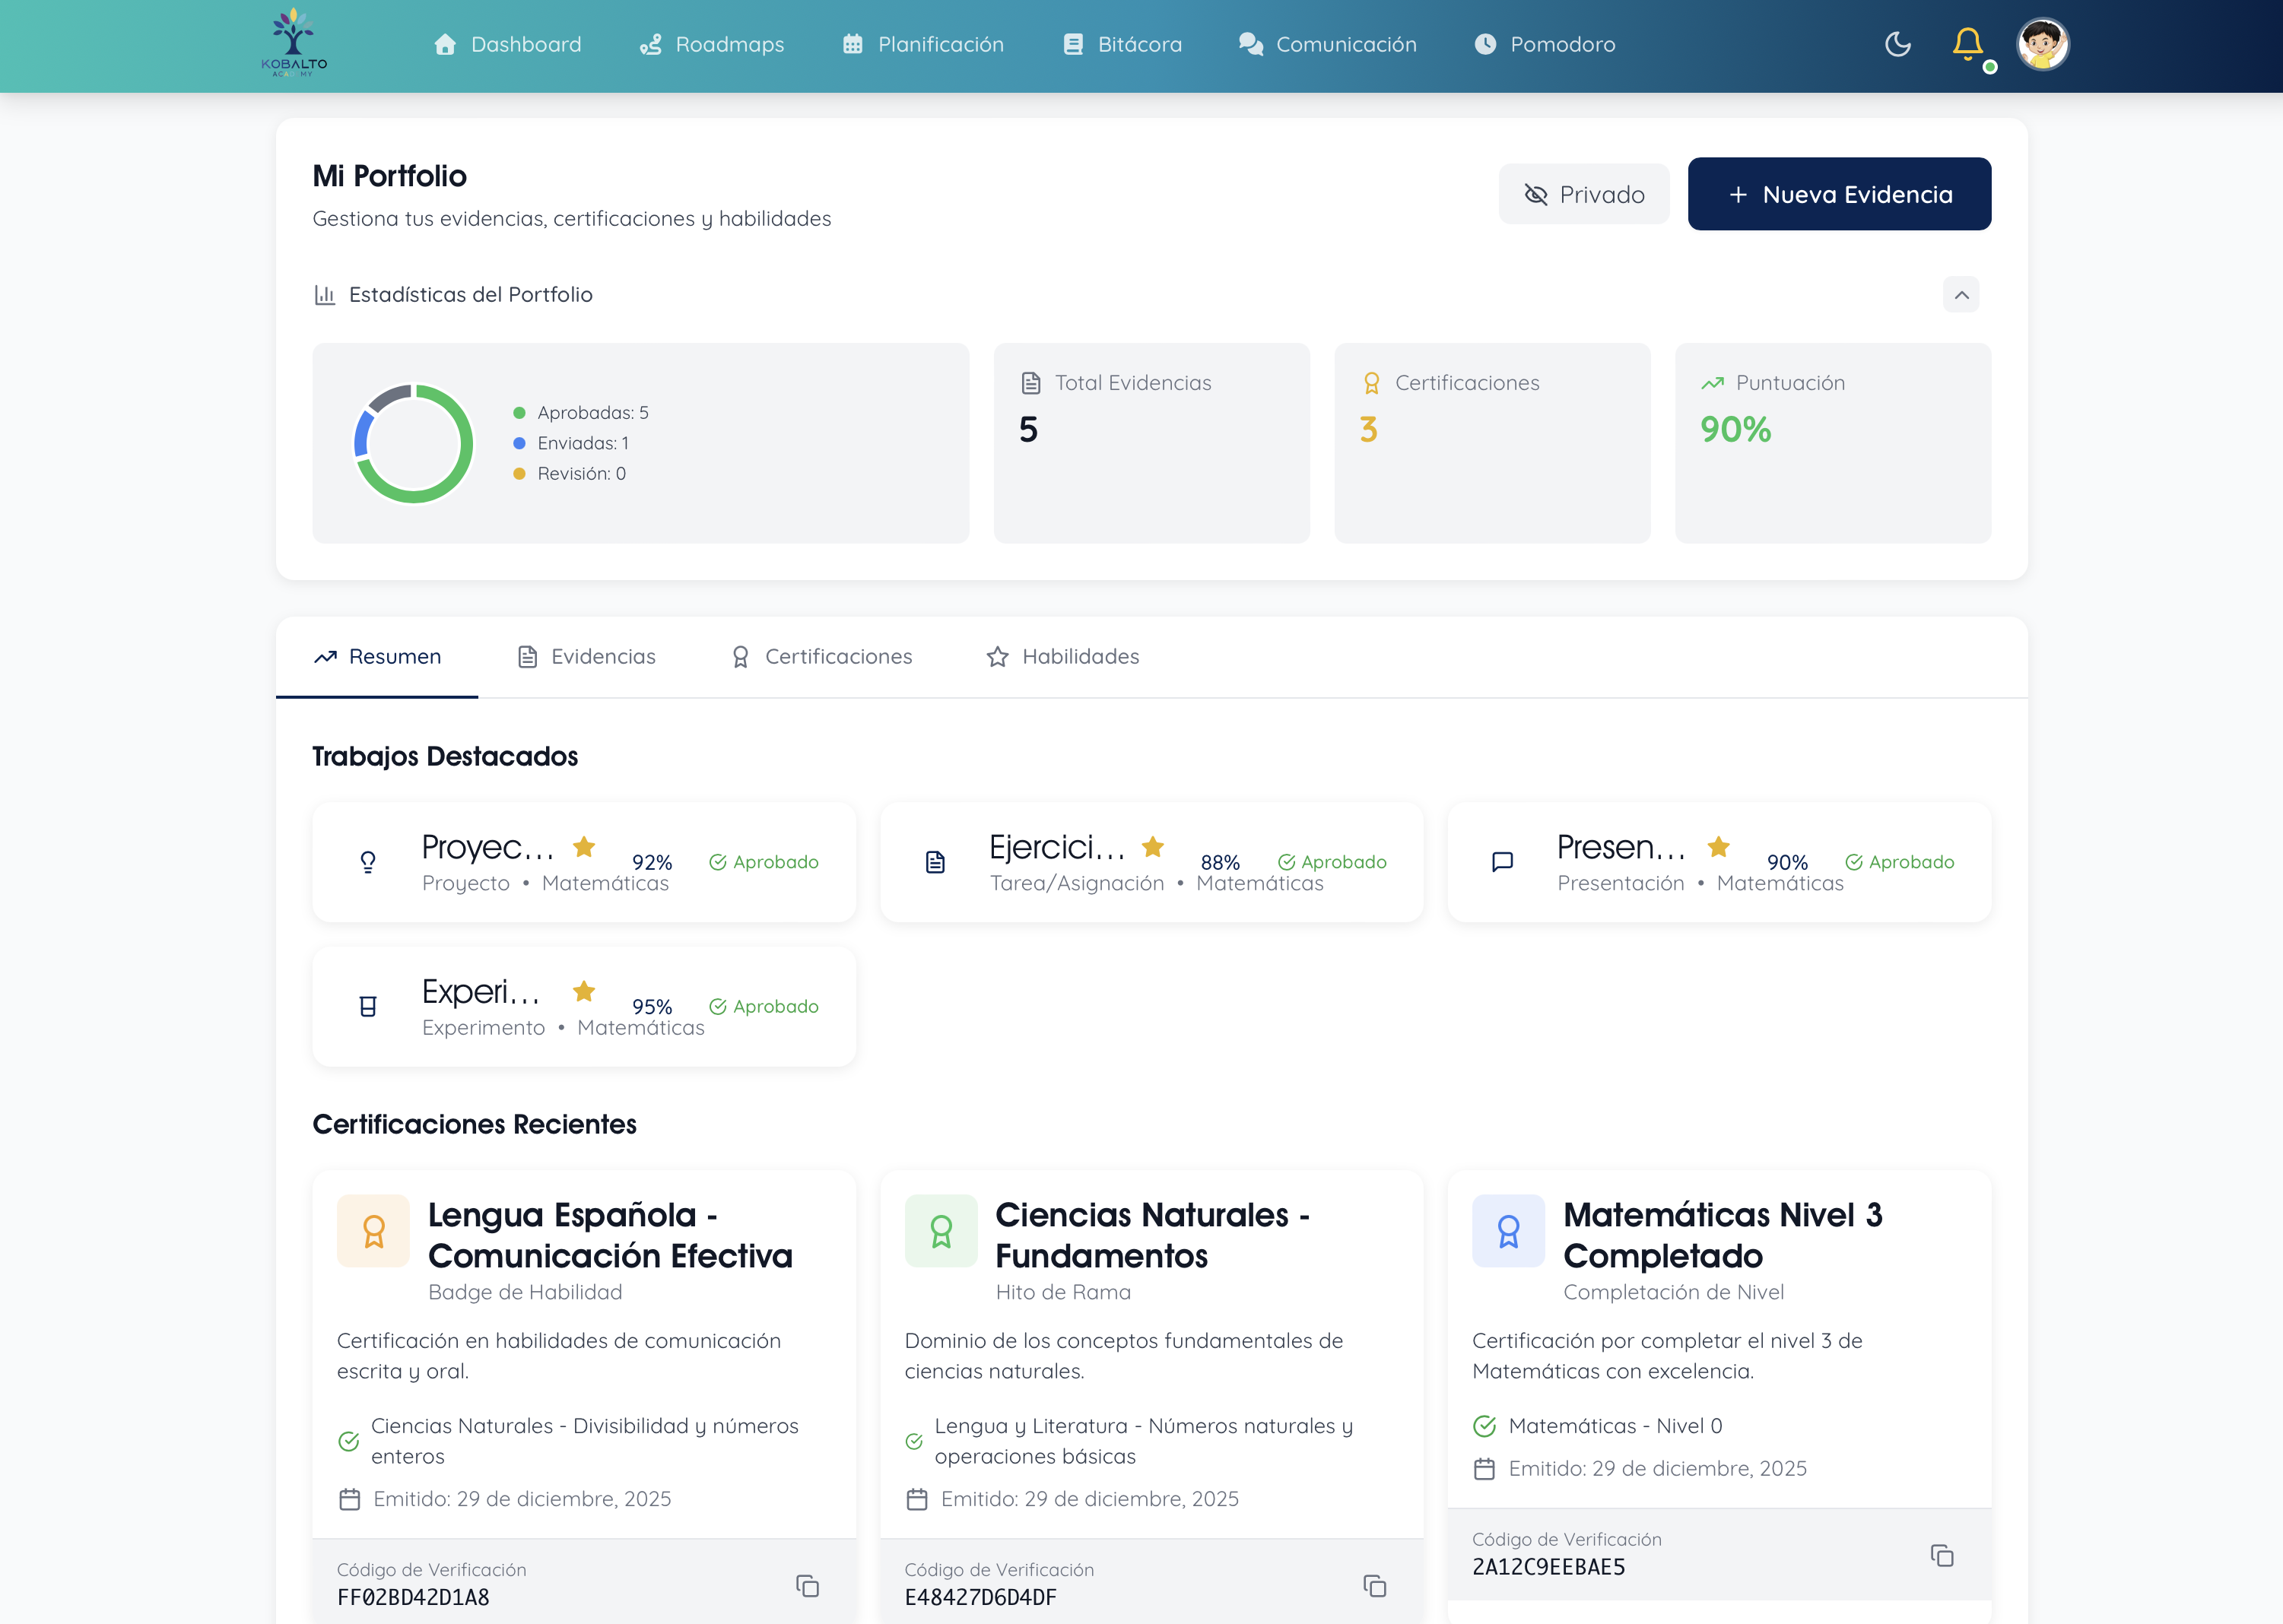Click Matemáticas Nivel 3 badge icon

point(1508,1231)
